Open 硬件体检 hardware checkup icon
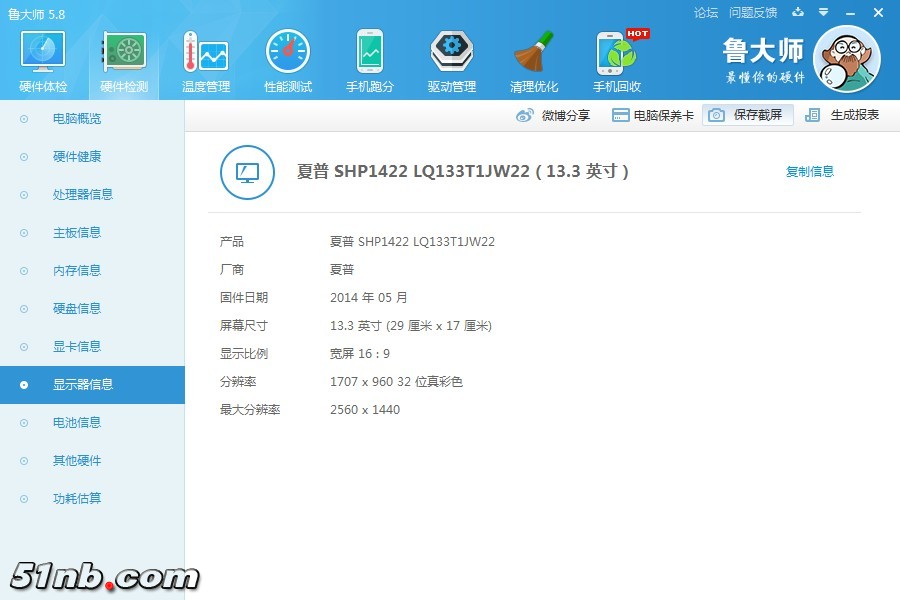 [x=42, y=52]
